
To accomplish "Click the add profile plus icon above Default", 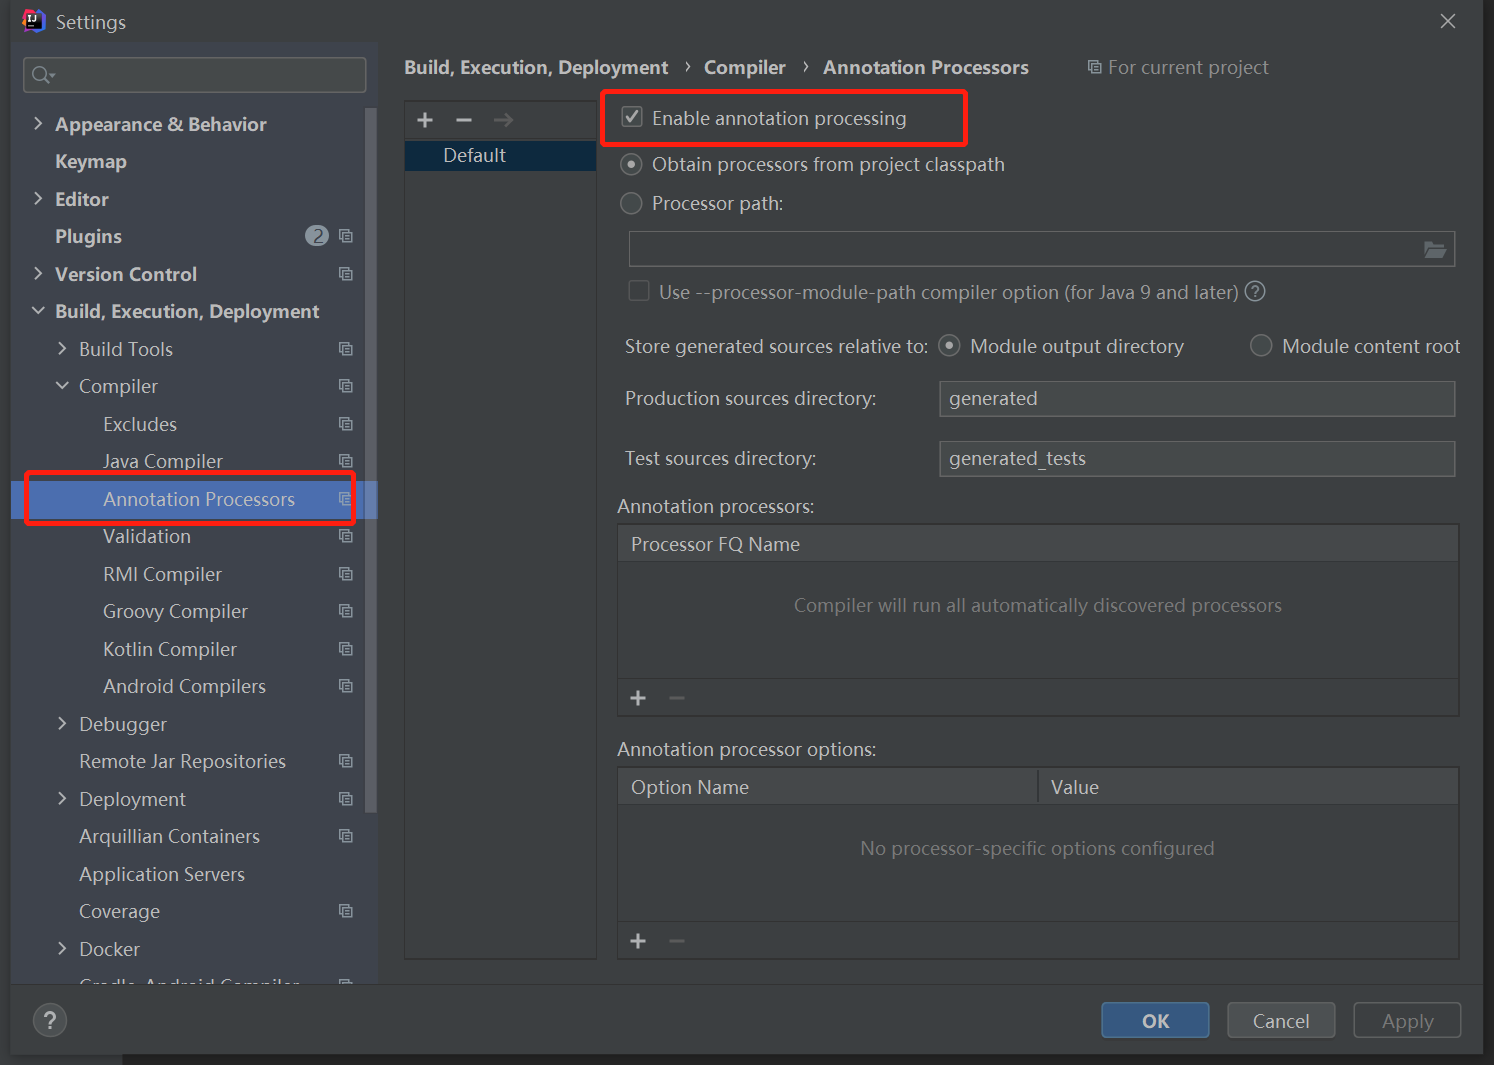I will (x=425, y=120).
